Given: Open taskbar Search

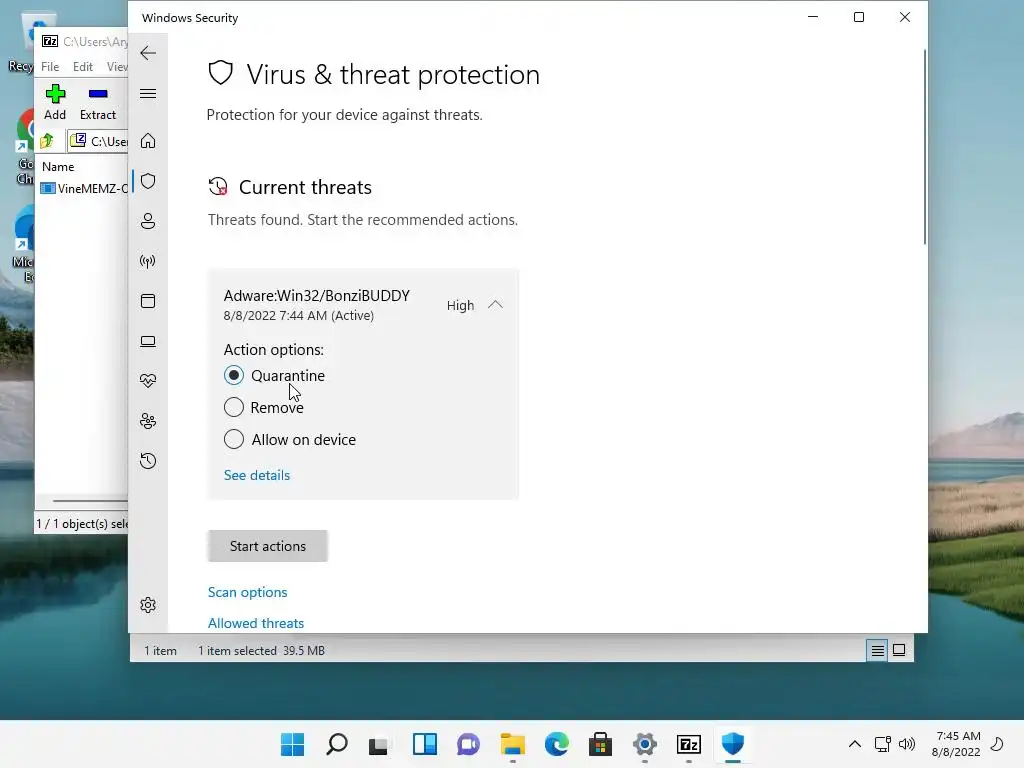Looking at the screenshot, I should point(336,744).
